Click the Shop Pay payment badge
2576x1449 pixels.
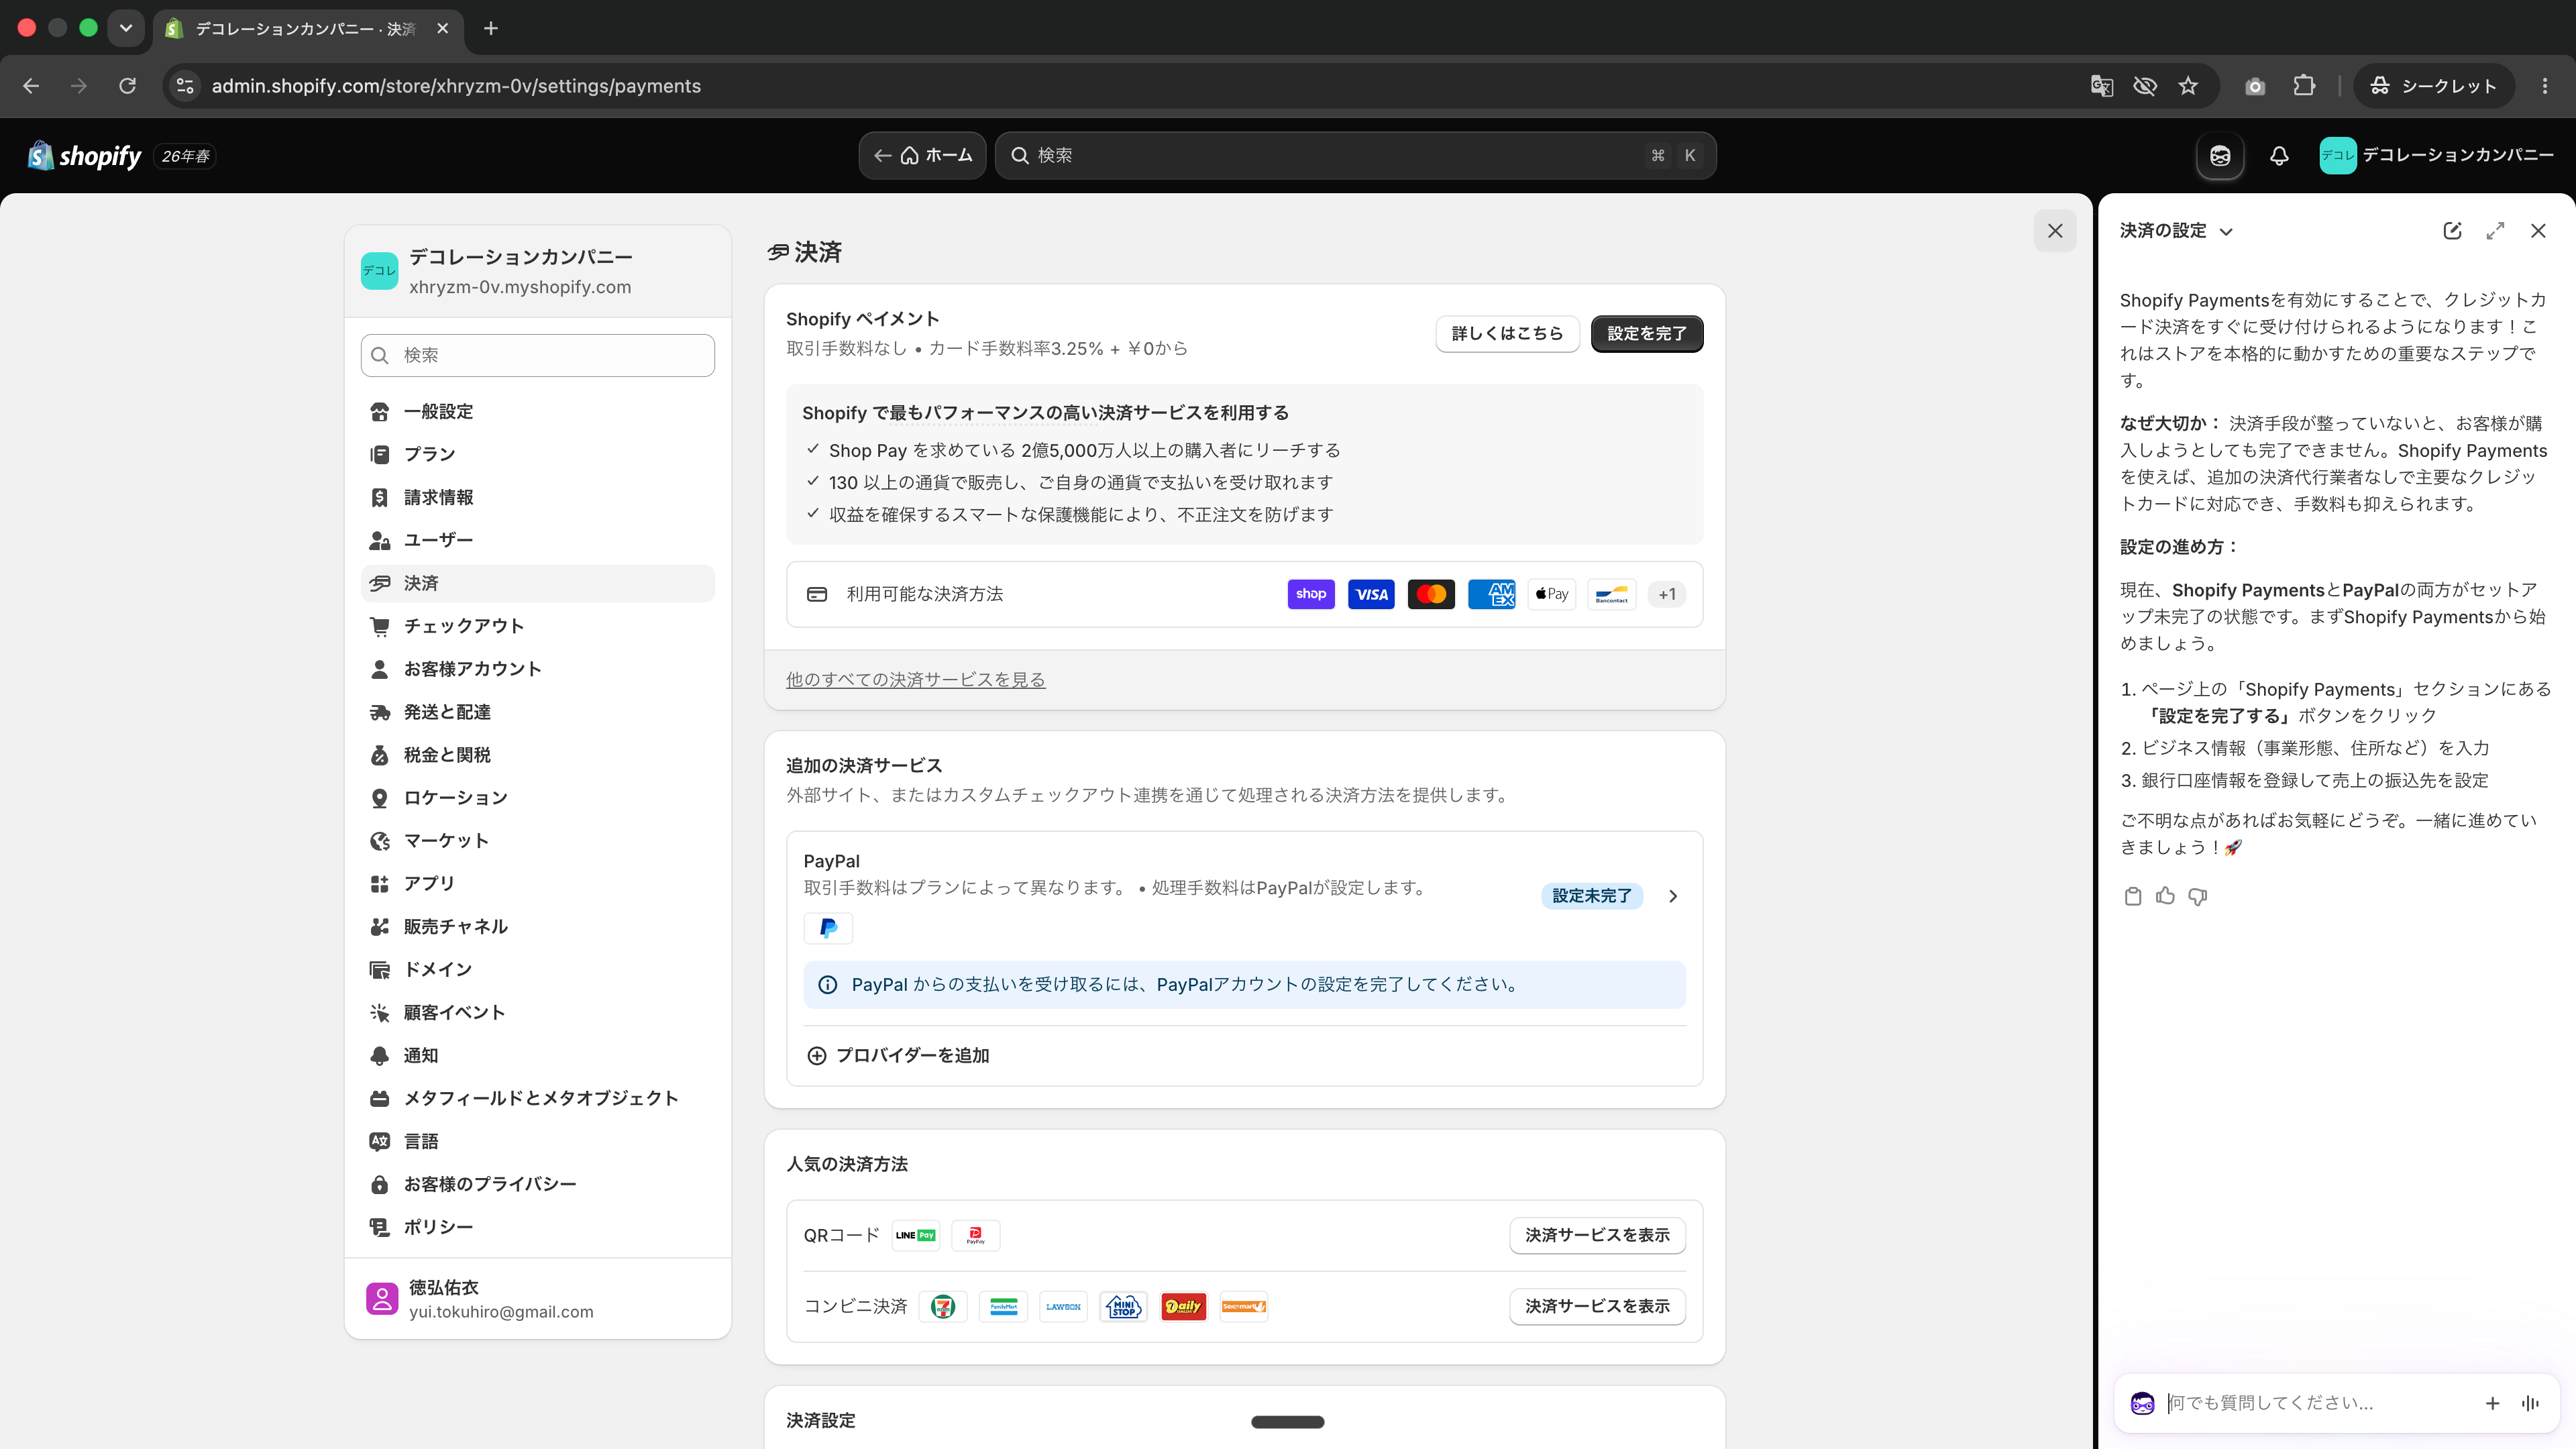(x=1311, y=594)
